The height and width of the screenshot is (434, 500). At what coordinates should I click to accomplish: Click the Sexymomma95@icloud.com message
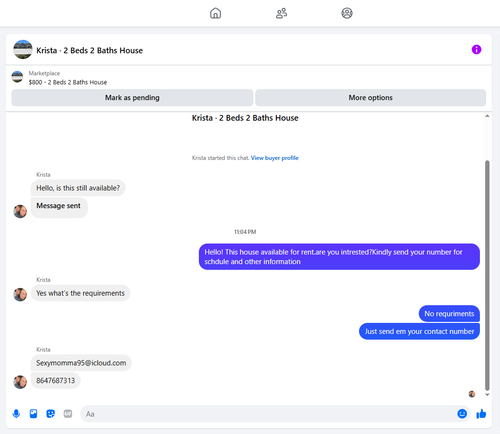pyautogui.click(x=81, y=363)
